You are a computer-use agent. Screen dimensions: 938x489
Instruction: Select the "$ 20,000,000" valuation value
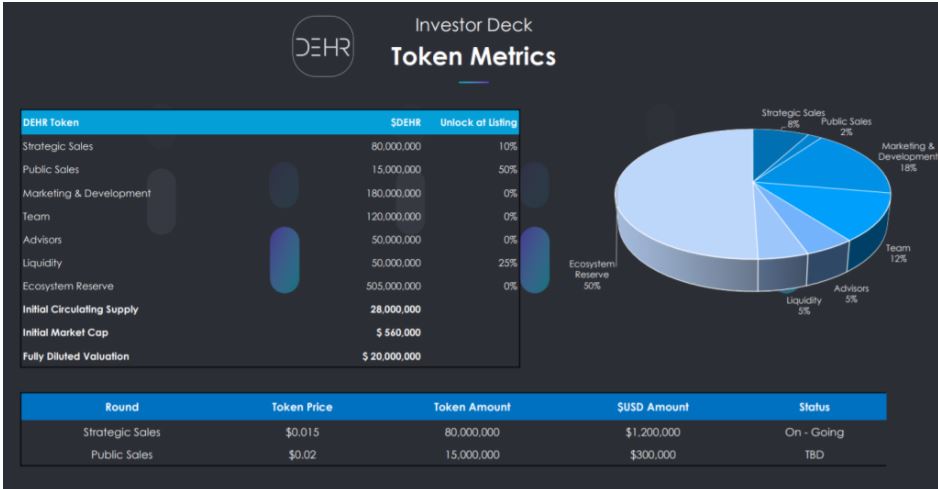(x=391, y=356)
